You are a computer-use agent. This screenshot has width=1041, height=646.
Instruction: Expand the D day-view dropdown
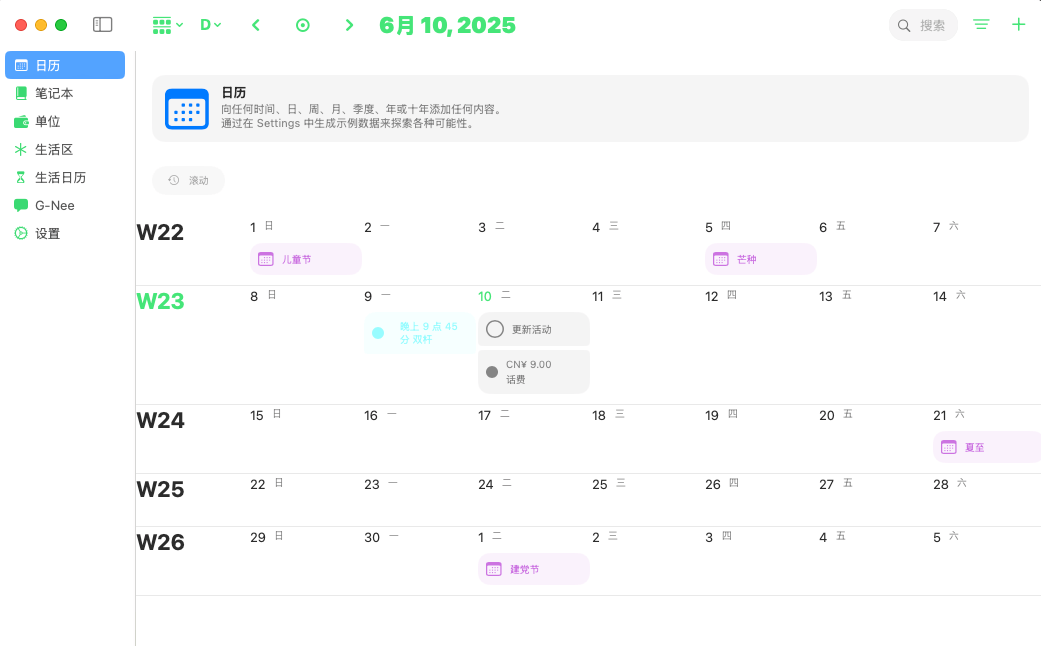click(x=210, y=25)
